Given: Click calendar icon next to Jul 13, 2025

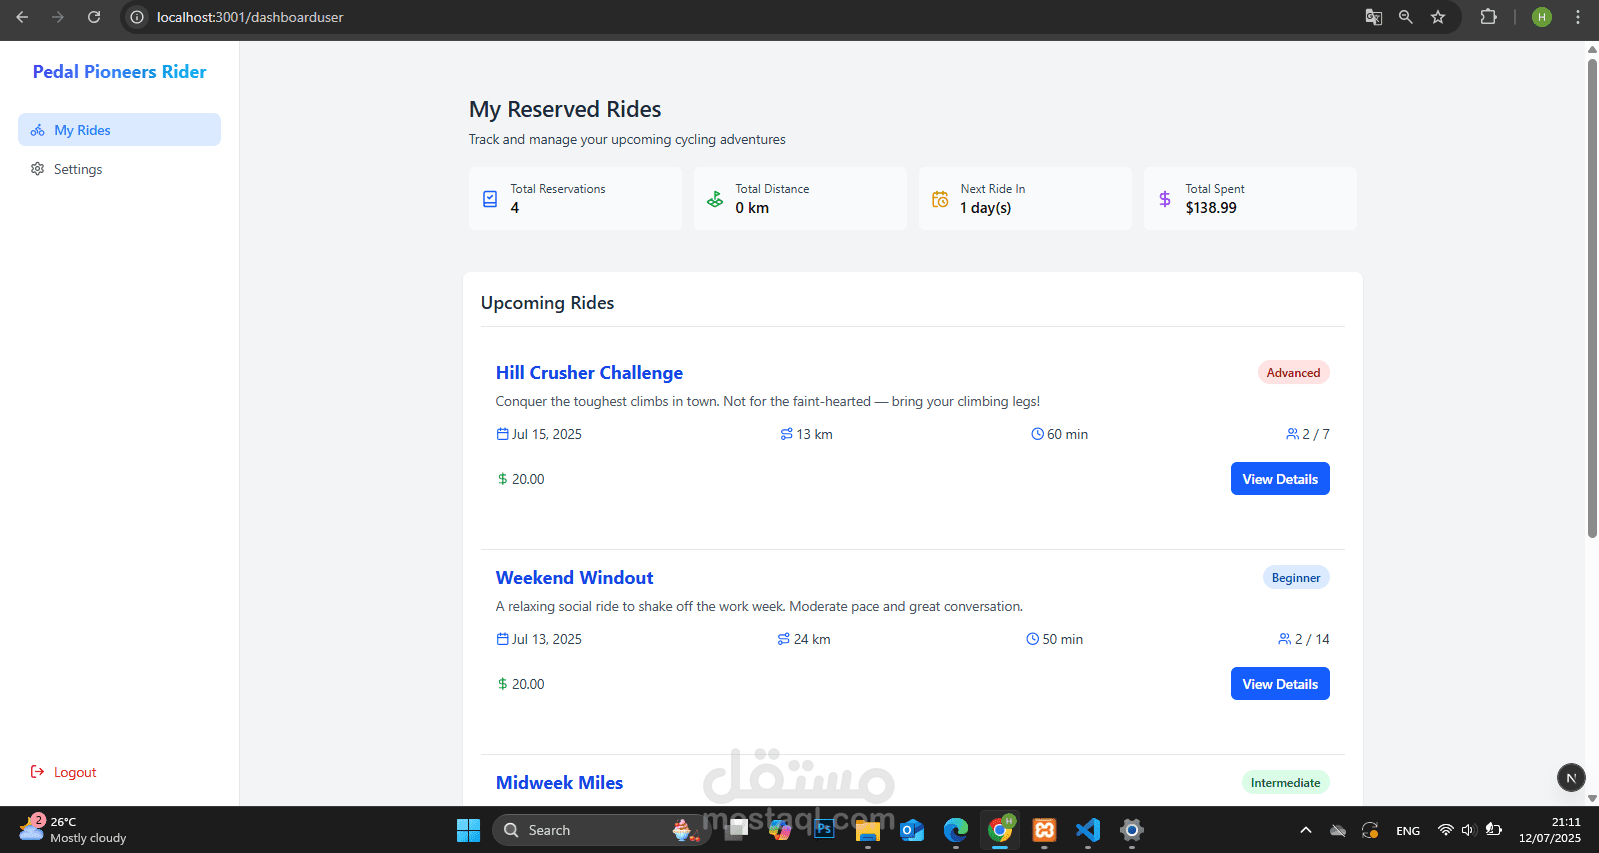Looking at the screenshot, I should 503,639.
